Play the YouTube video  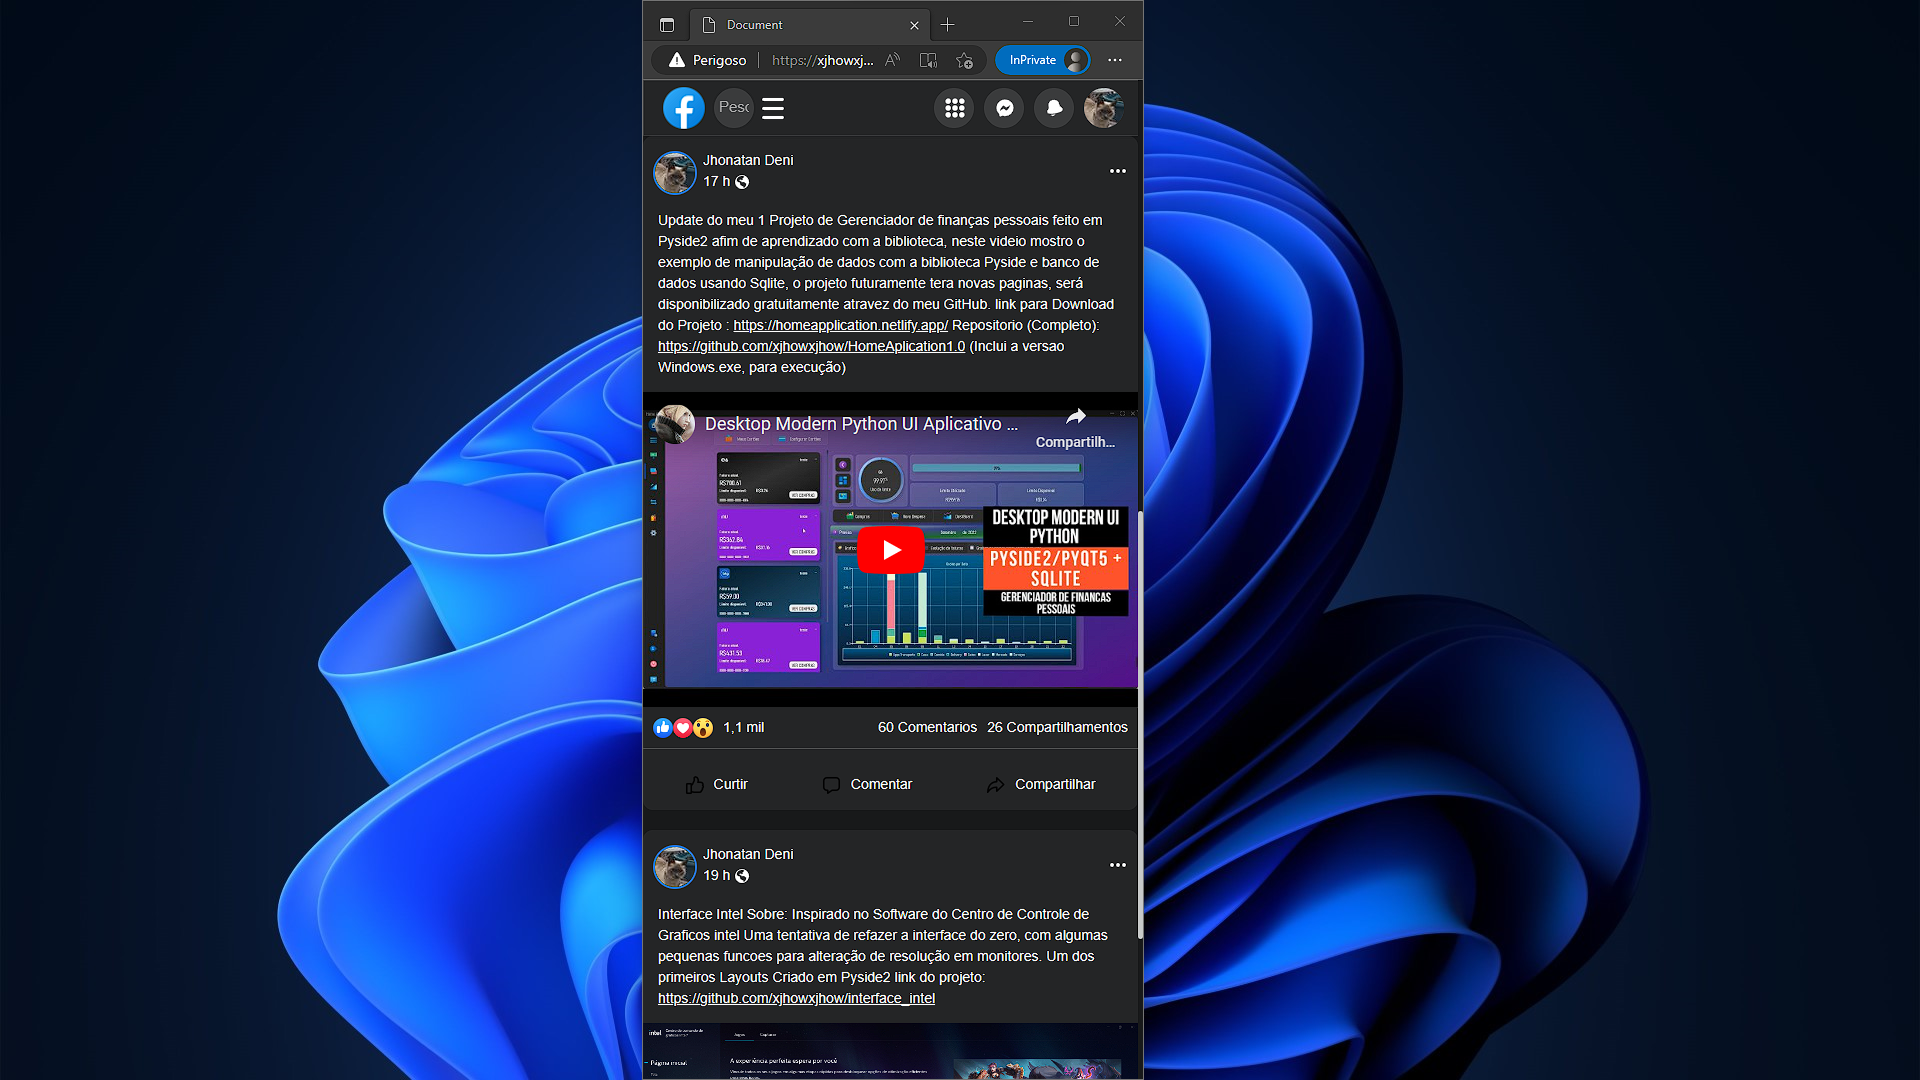(891, 550)
